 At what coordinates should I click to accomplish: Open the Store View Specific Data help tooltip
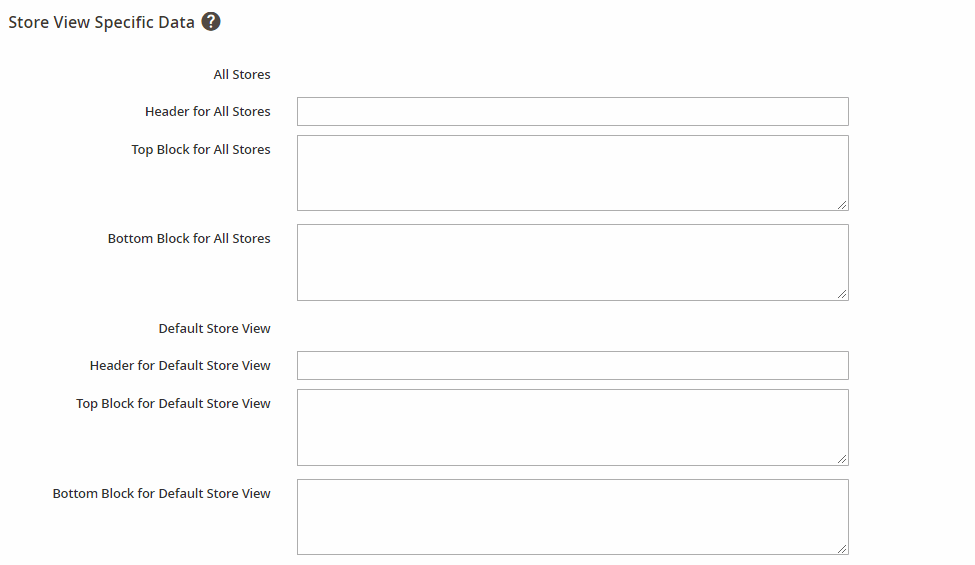(x=211, y=22)
